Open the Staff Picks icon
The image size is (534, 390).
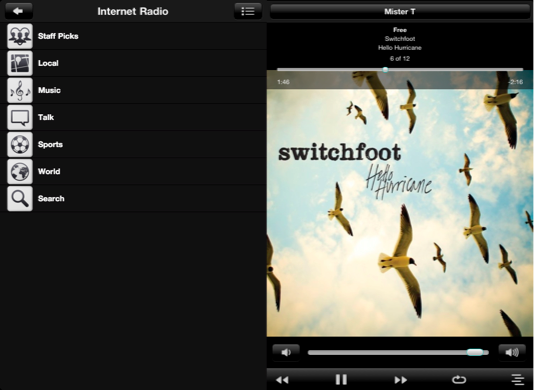(x=20, y=36)
